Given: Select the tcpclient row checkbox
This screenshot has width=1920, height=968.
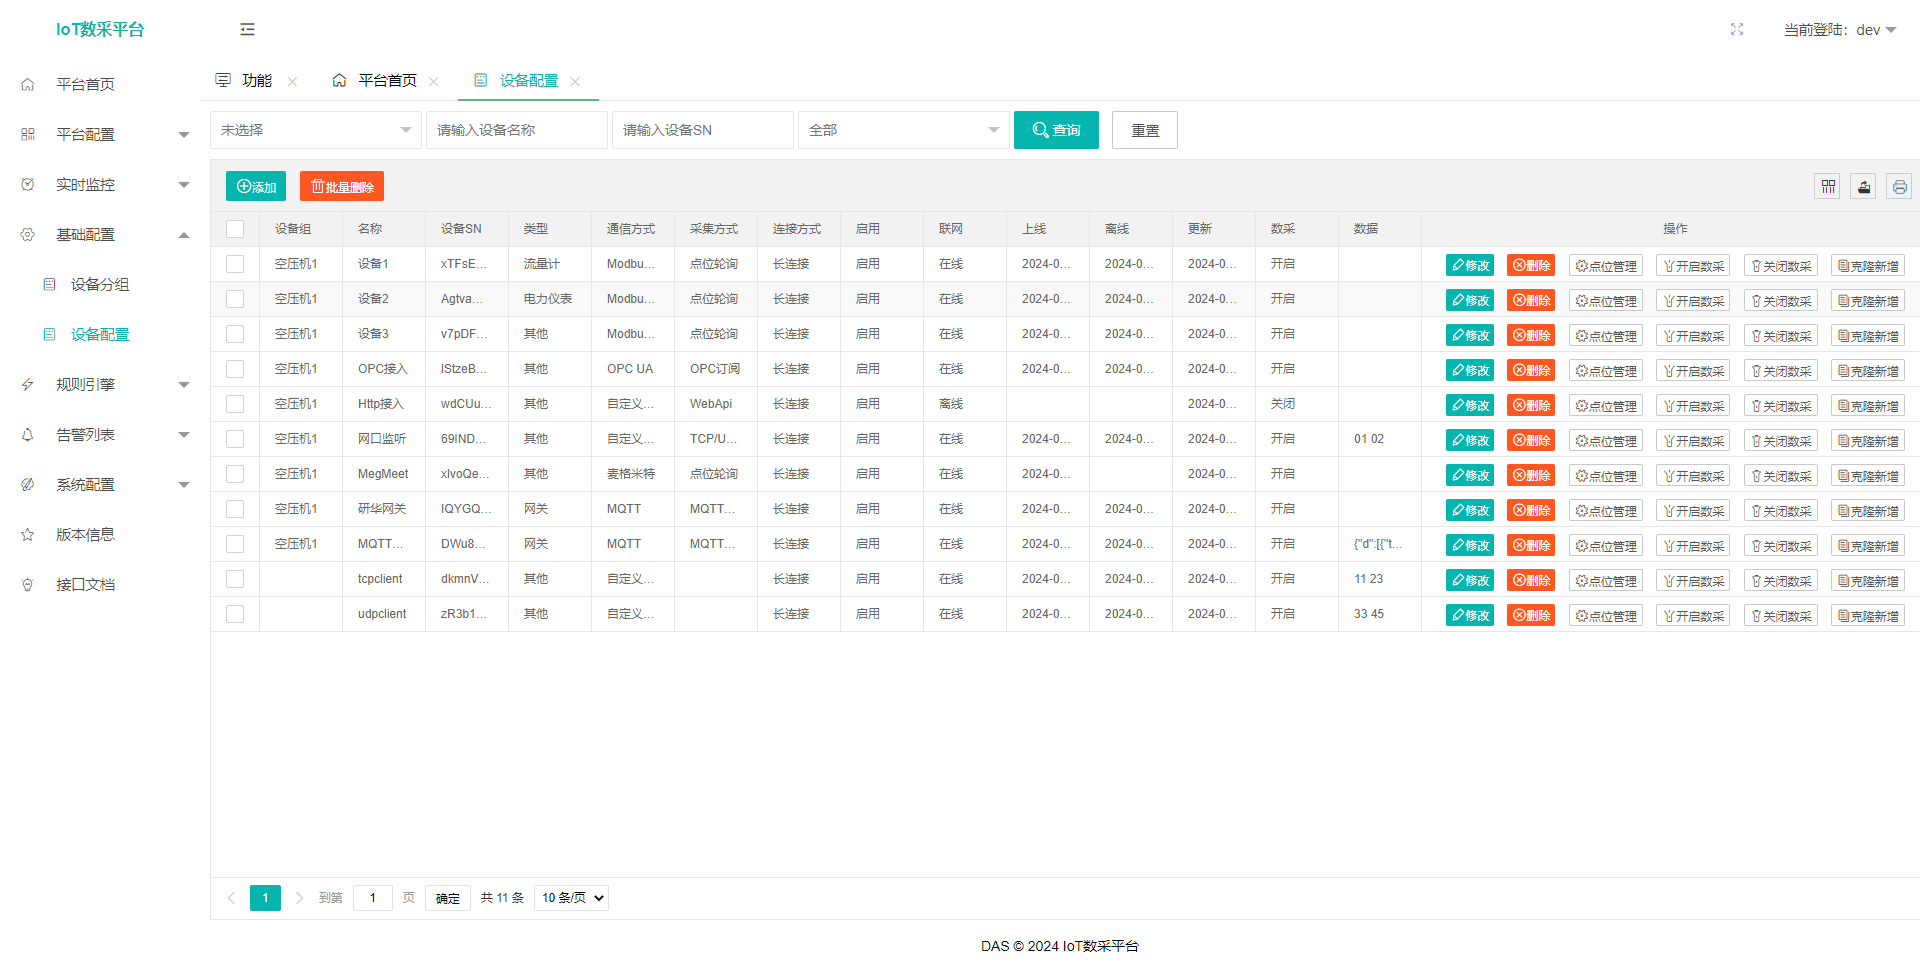Looking at the screenshot, I should click(235, 579).
